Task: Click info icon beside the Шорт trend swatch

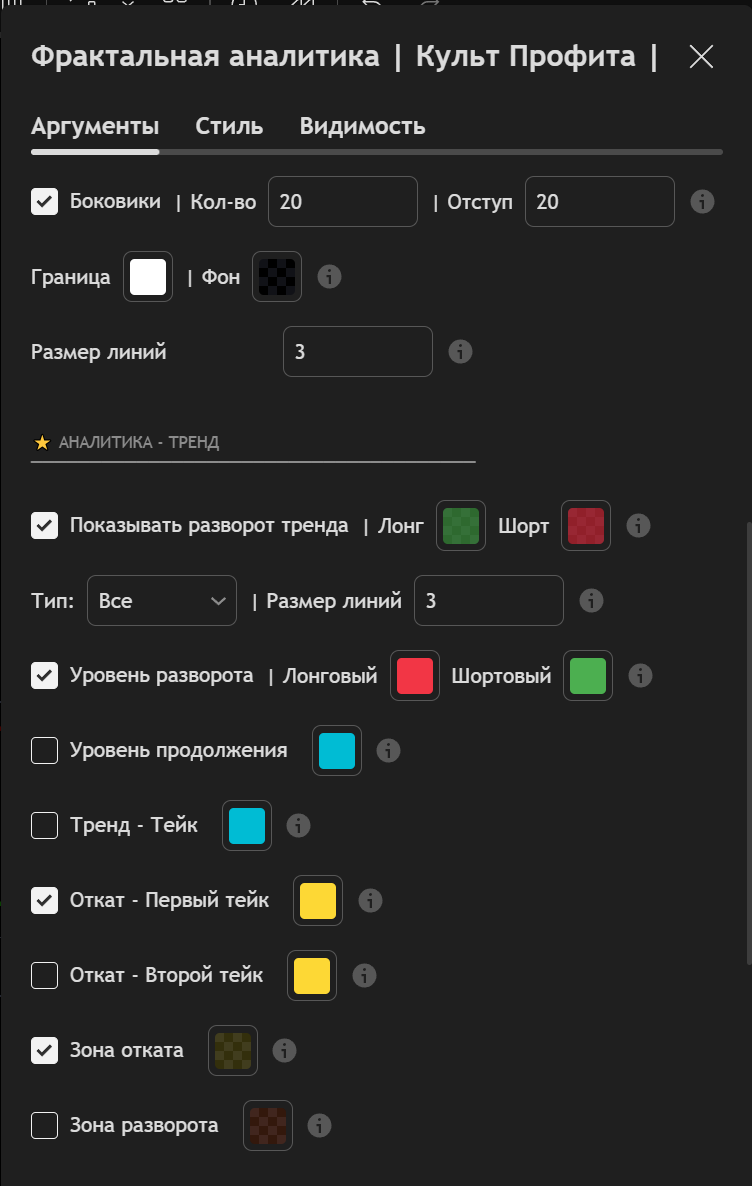Action: (638, 526)
